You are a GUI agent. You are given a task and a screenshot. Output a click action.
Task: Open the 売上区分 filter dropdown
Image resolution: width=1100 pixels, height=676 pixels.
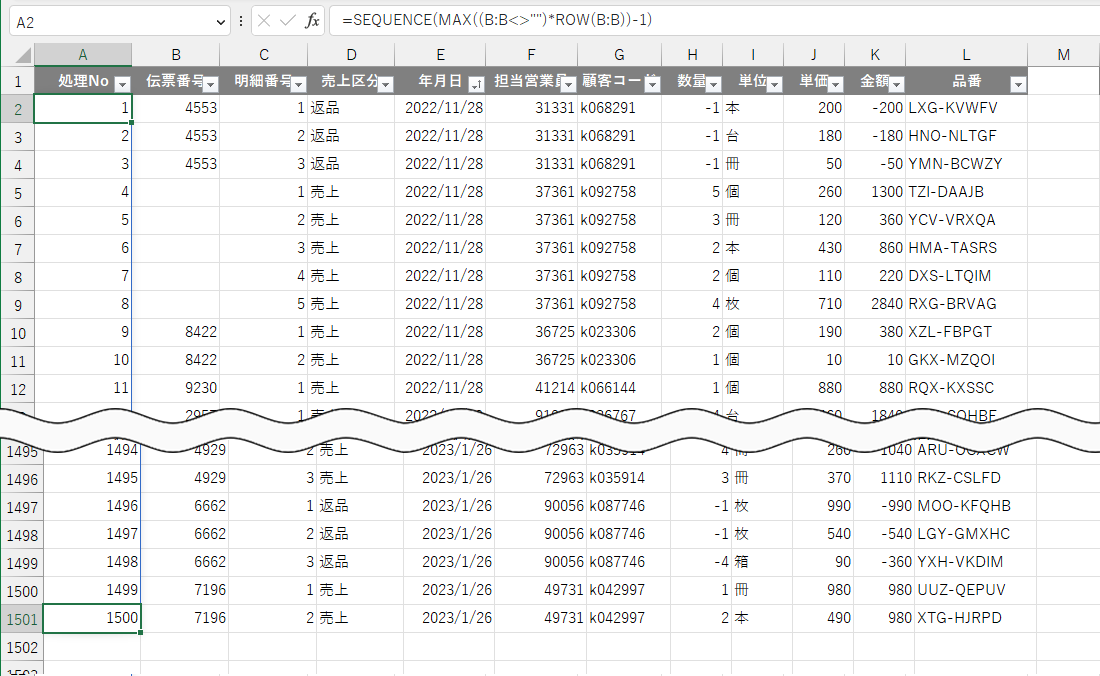pyautogui.click(x=385, y=85)
